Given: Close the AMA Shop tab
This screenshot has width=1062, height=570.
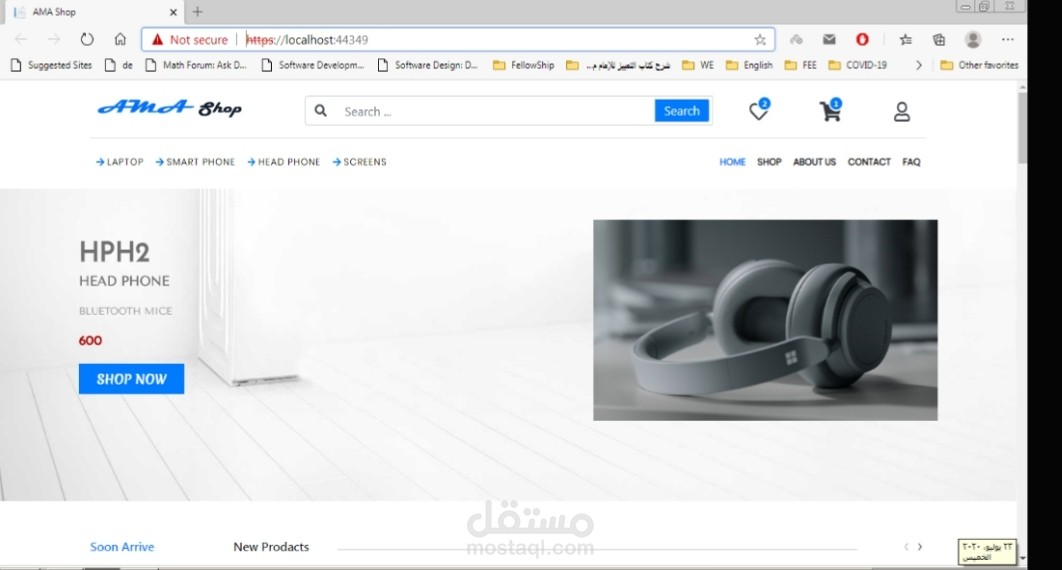Looking at the screenshot, I should 173,12.
